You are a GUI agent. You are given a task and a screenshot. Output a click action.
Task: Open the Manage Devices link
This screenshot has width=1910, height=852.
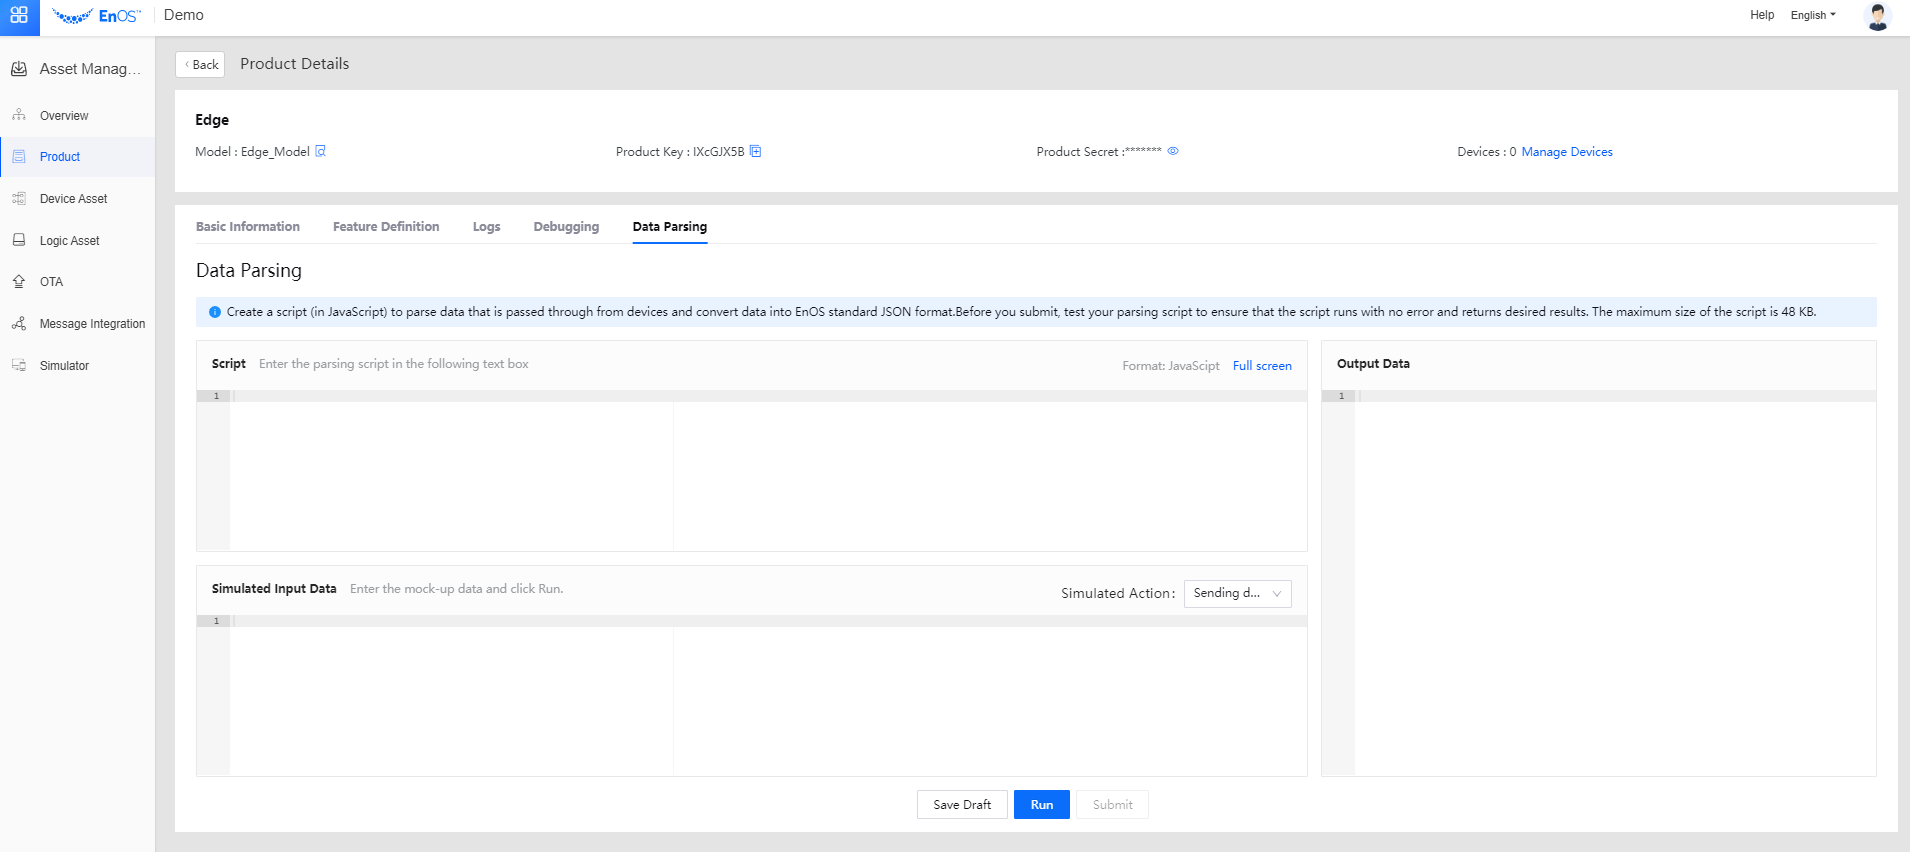tap(1566, 152)
